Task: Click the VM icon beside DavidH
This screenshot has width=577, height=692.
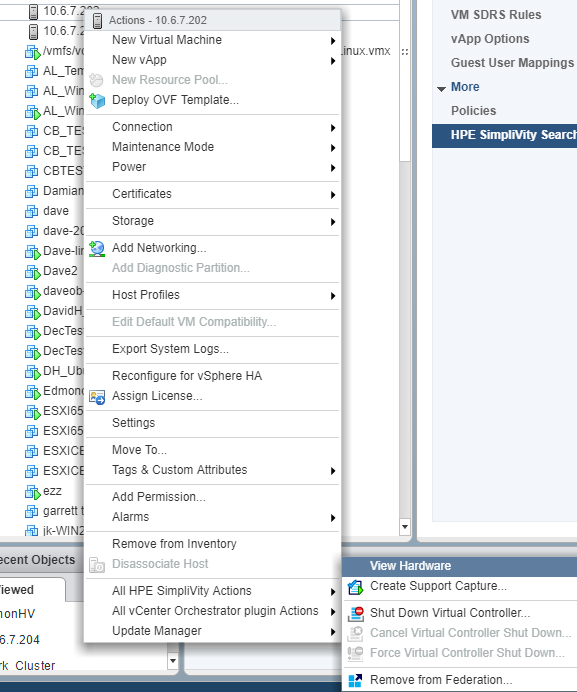Action: click(x=32, y=312)
